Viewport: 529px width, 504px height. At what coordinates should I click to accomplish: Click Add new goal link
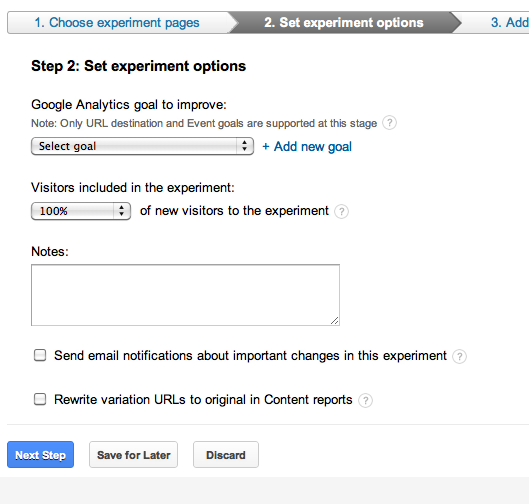pyautogui.click(x=313, y=147)
